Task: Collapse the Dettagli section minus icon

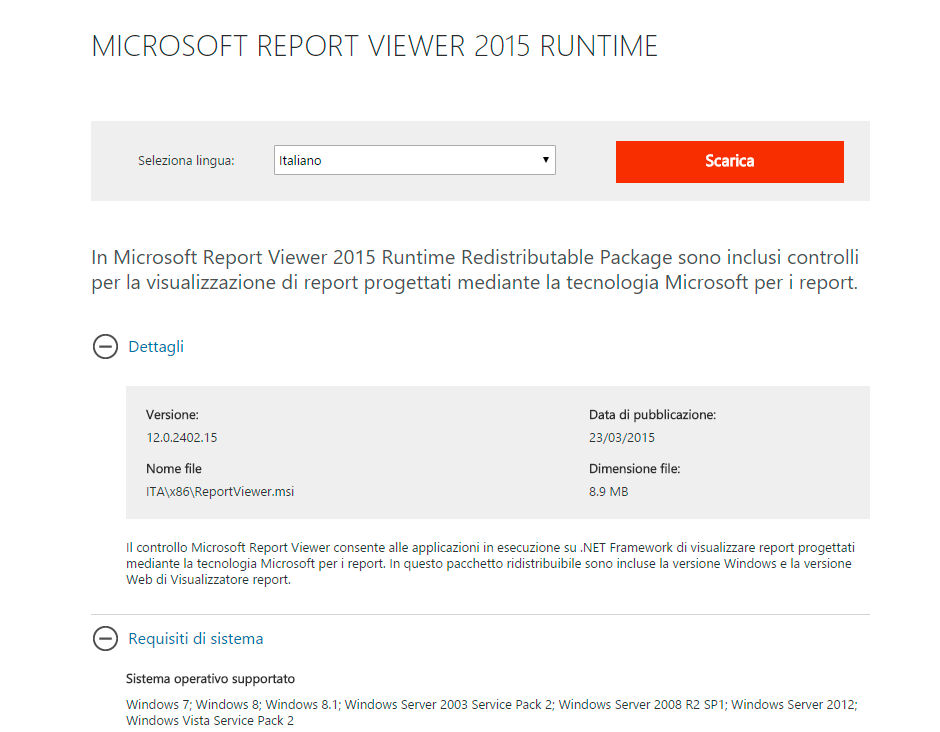Action: click(x=106, y=347)
